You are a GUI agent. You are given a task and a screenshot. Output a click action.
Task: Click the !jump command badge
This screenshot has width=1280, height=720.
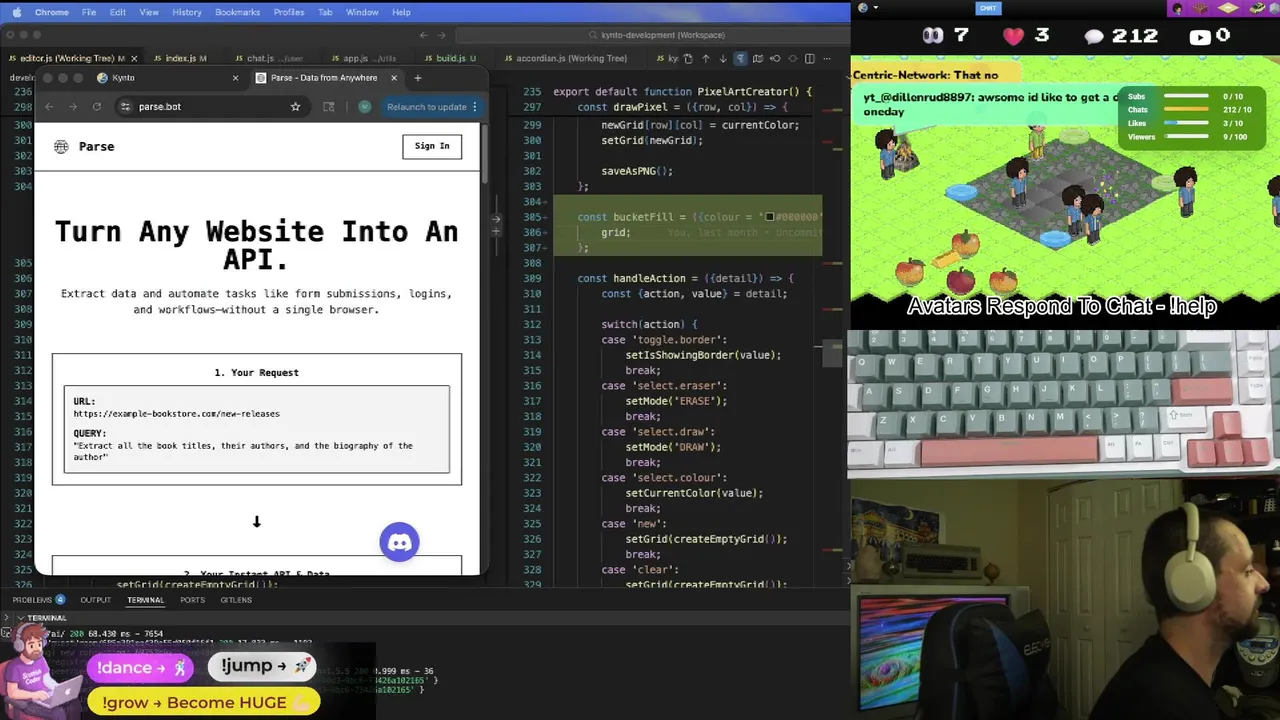[263, 666]
